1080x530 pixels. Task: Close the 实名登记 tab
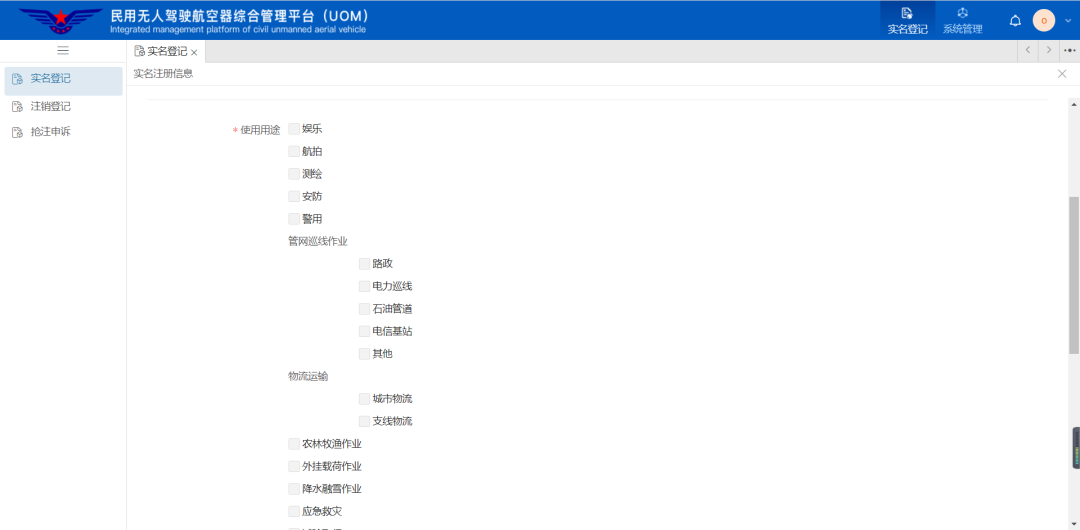(x=194, y=52)
